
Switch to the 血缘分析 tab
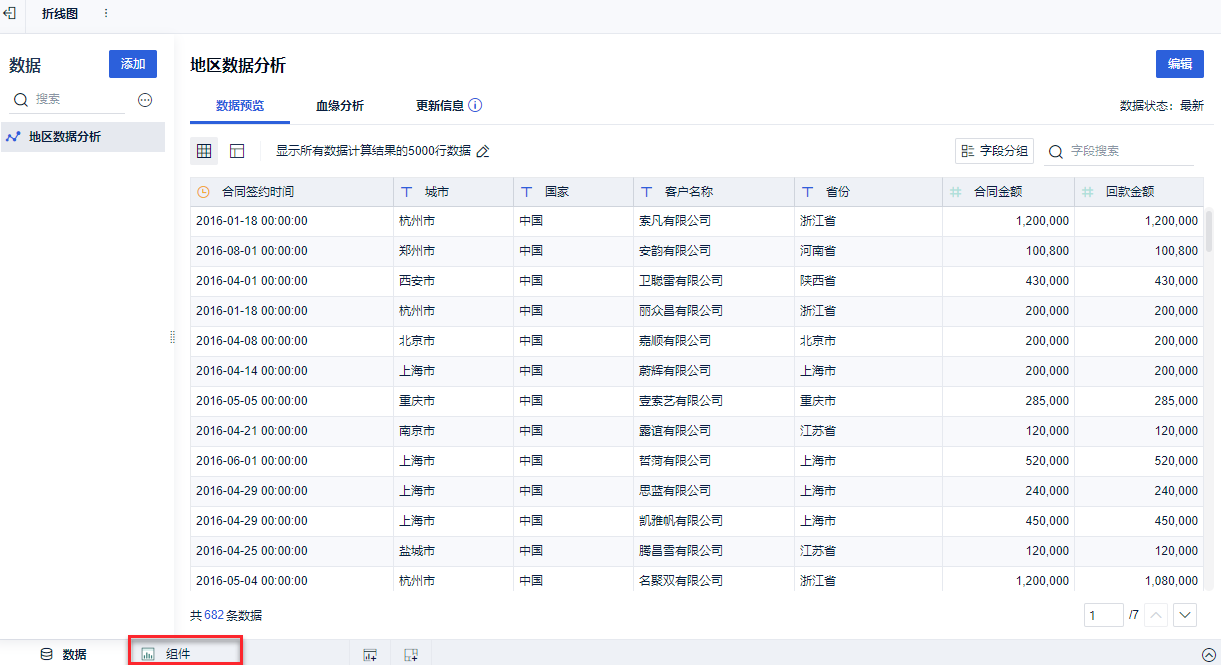tap(340, 105)
